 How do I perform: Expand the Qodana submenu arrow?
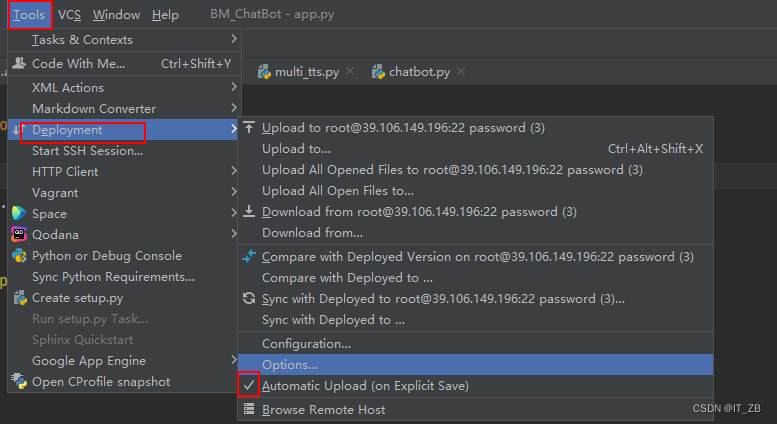pyautogui.click(x=234, y=233)
